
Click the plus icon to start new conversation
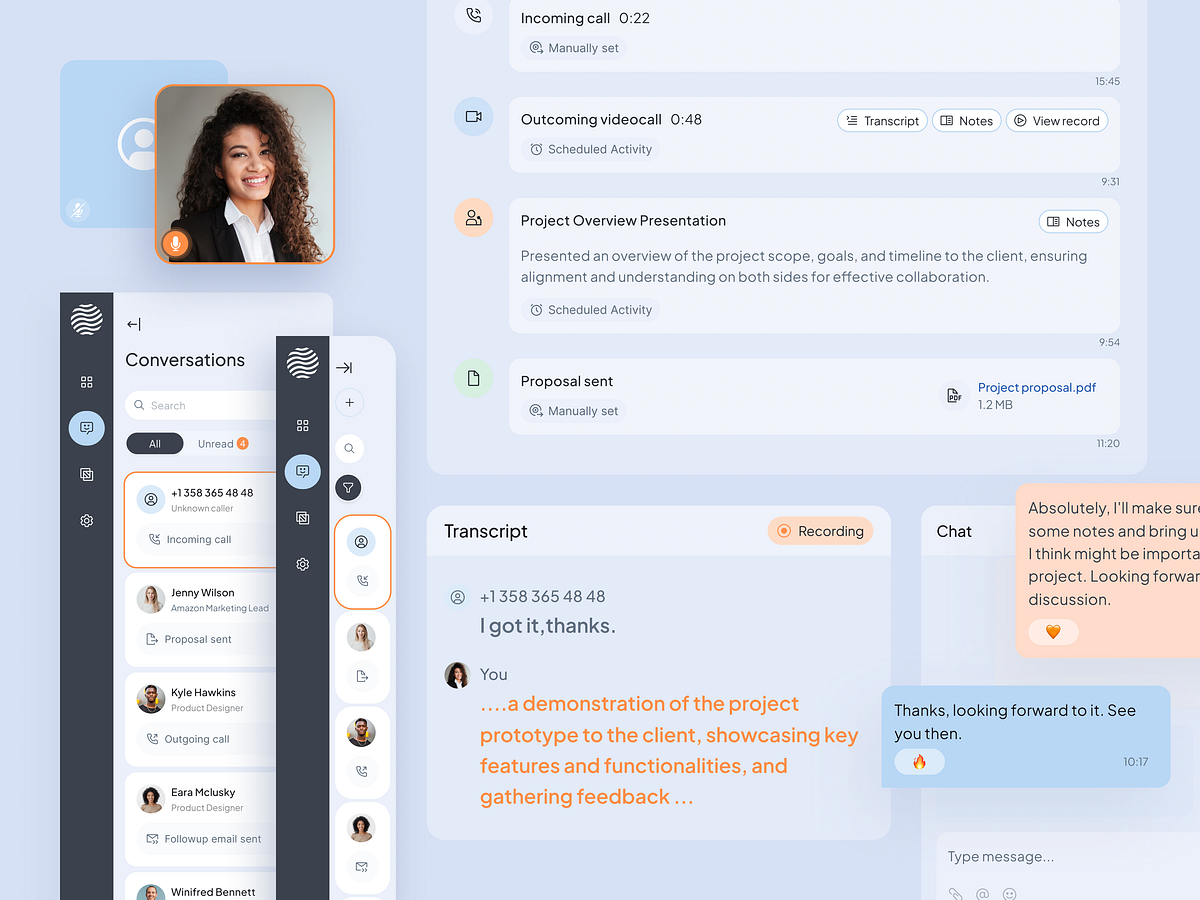[x=349, y=403]
